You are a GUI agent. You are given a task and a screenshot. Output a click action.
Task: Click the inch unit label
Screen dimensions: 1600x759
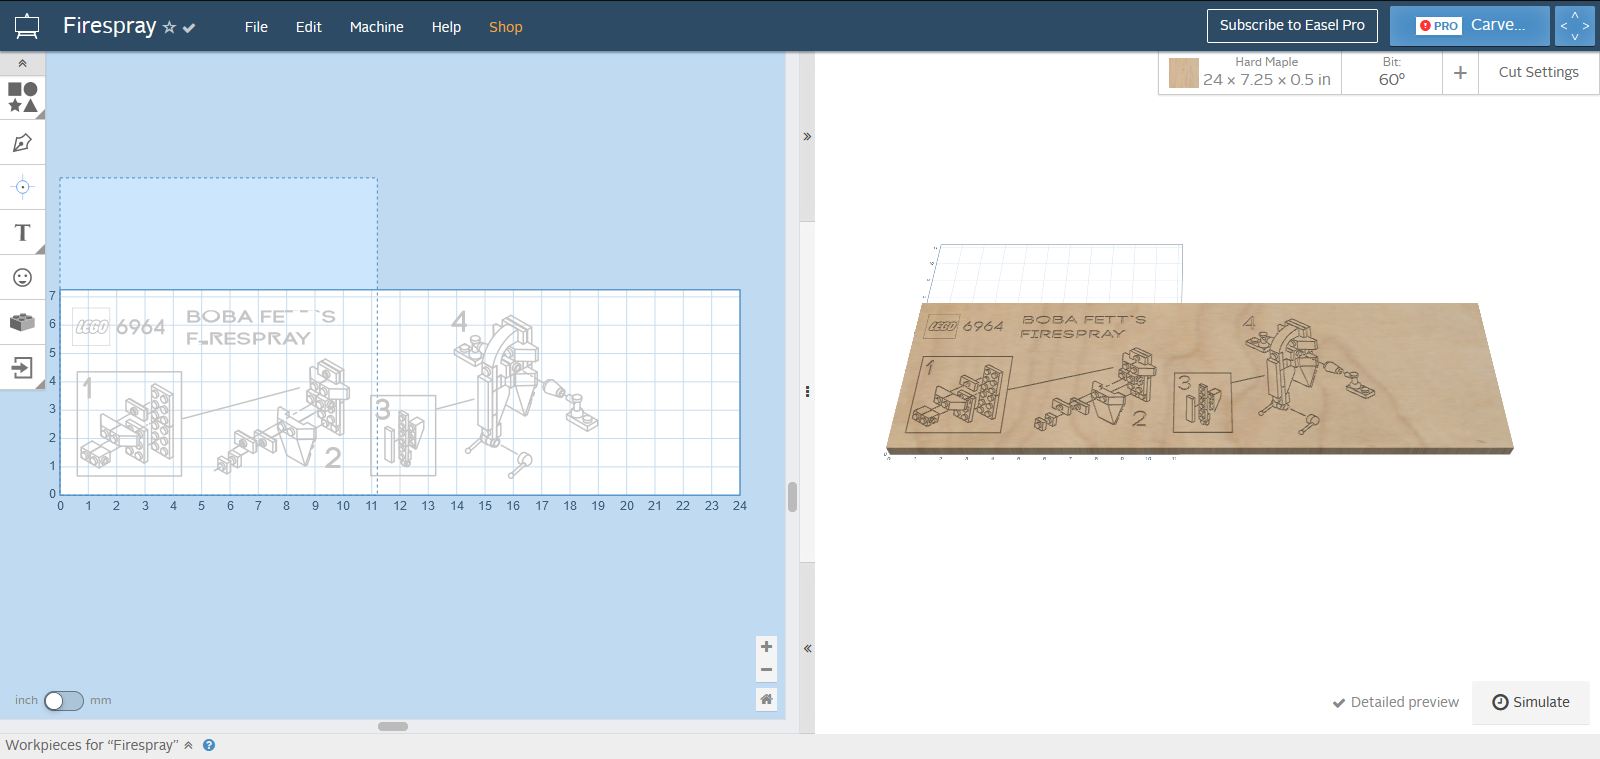[x=26, y=701]
